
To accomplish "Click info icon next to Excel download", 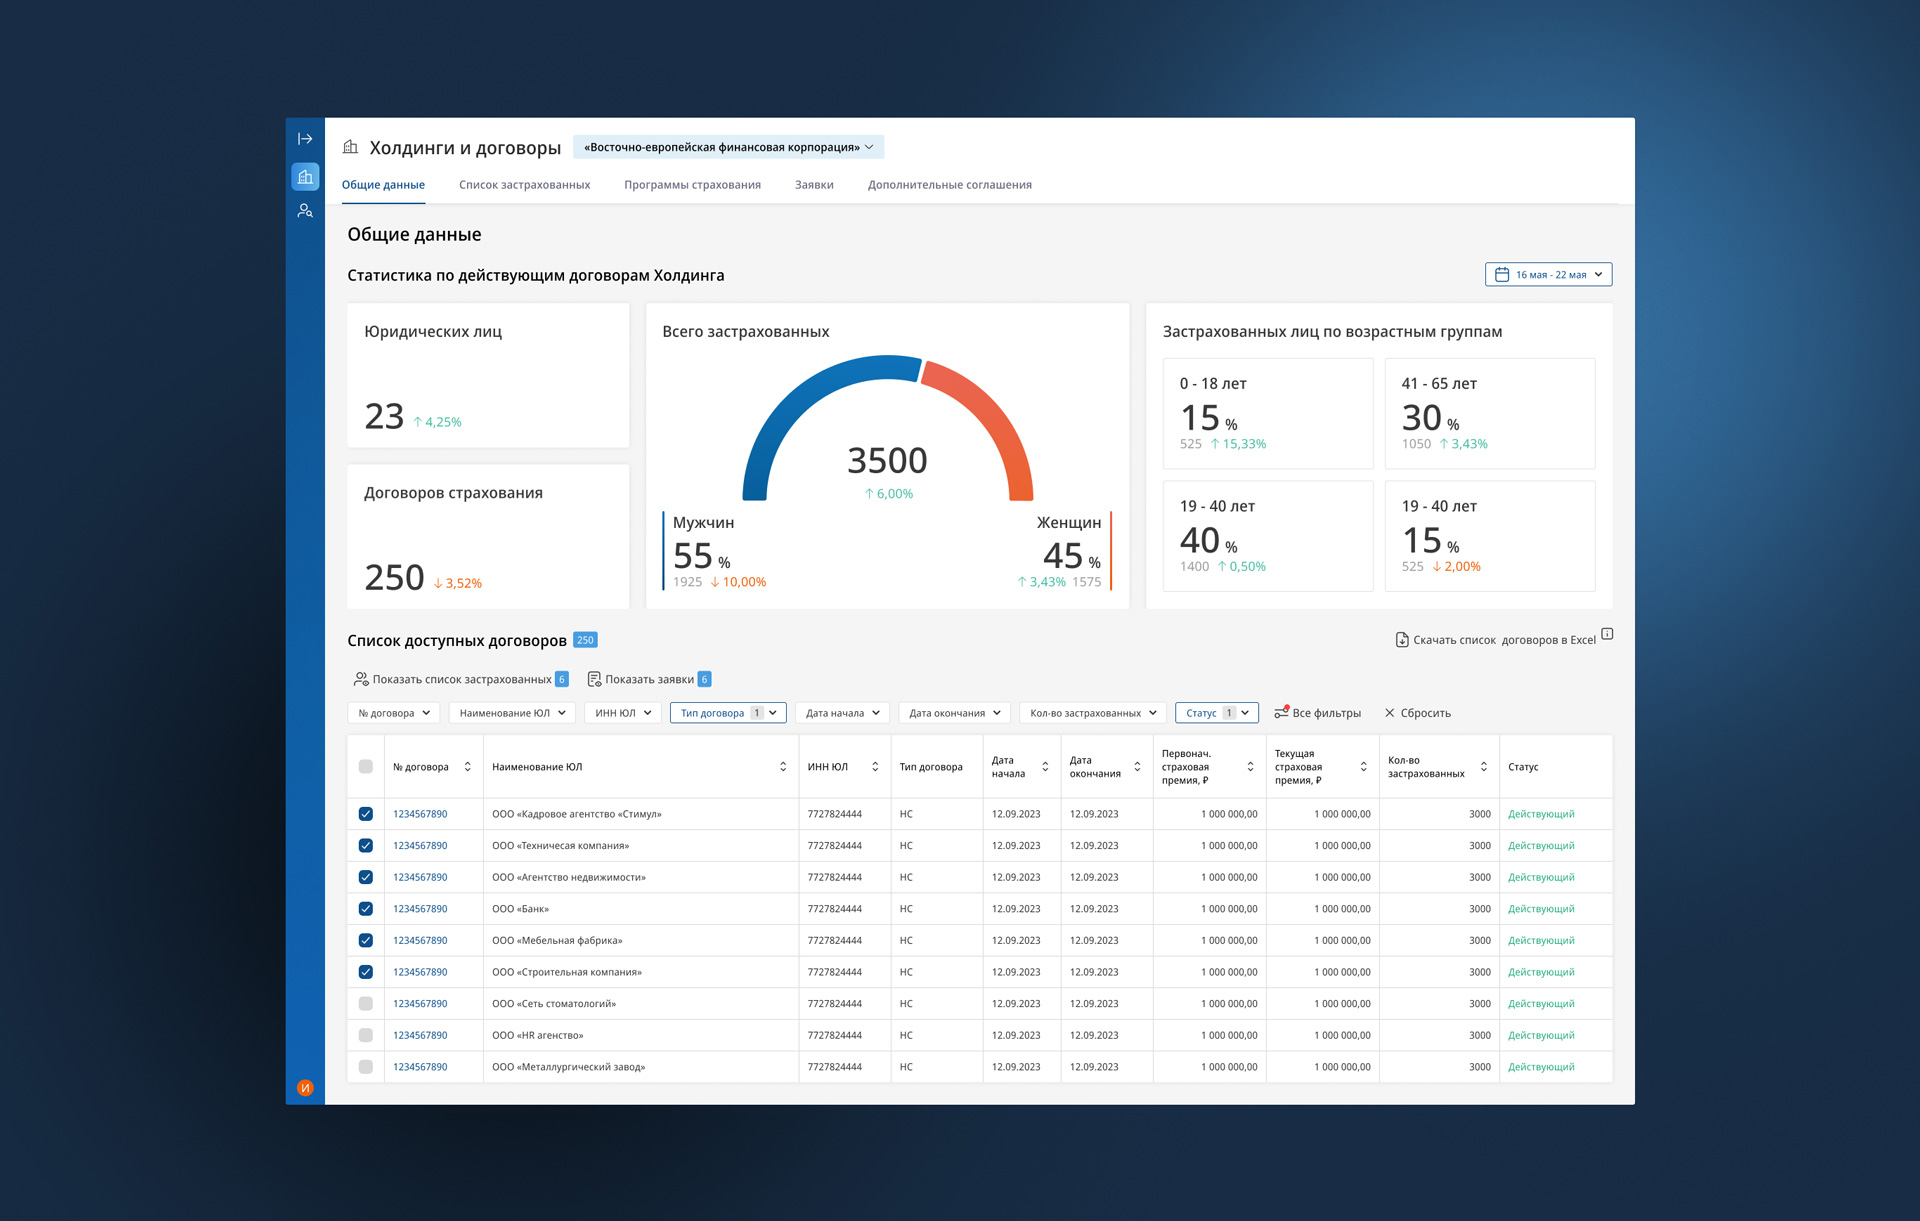I will coord(1607,634).
